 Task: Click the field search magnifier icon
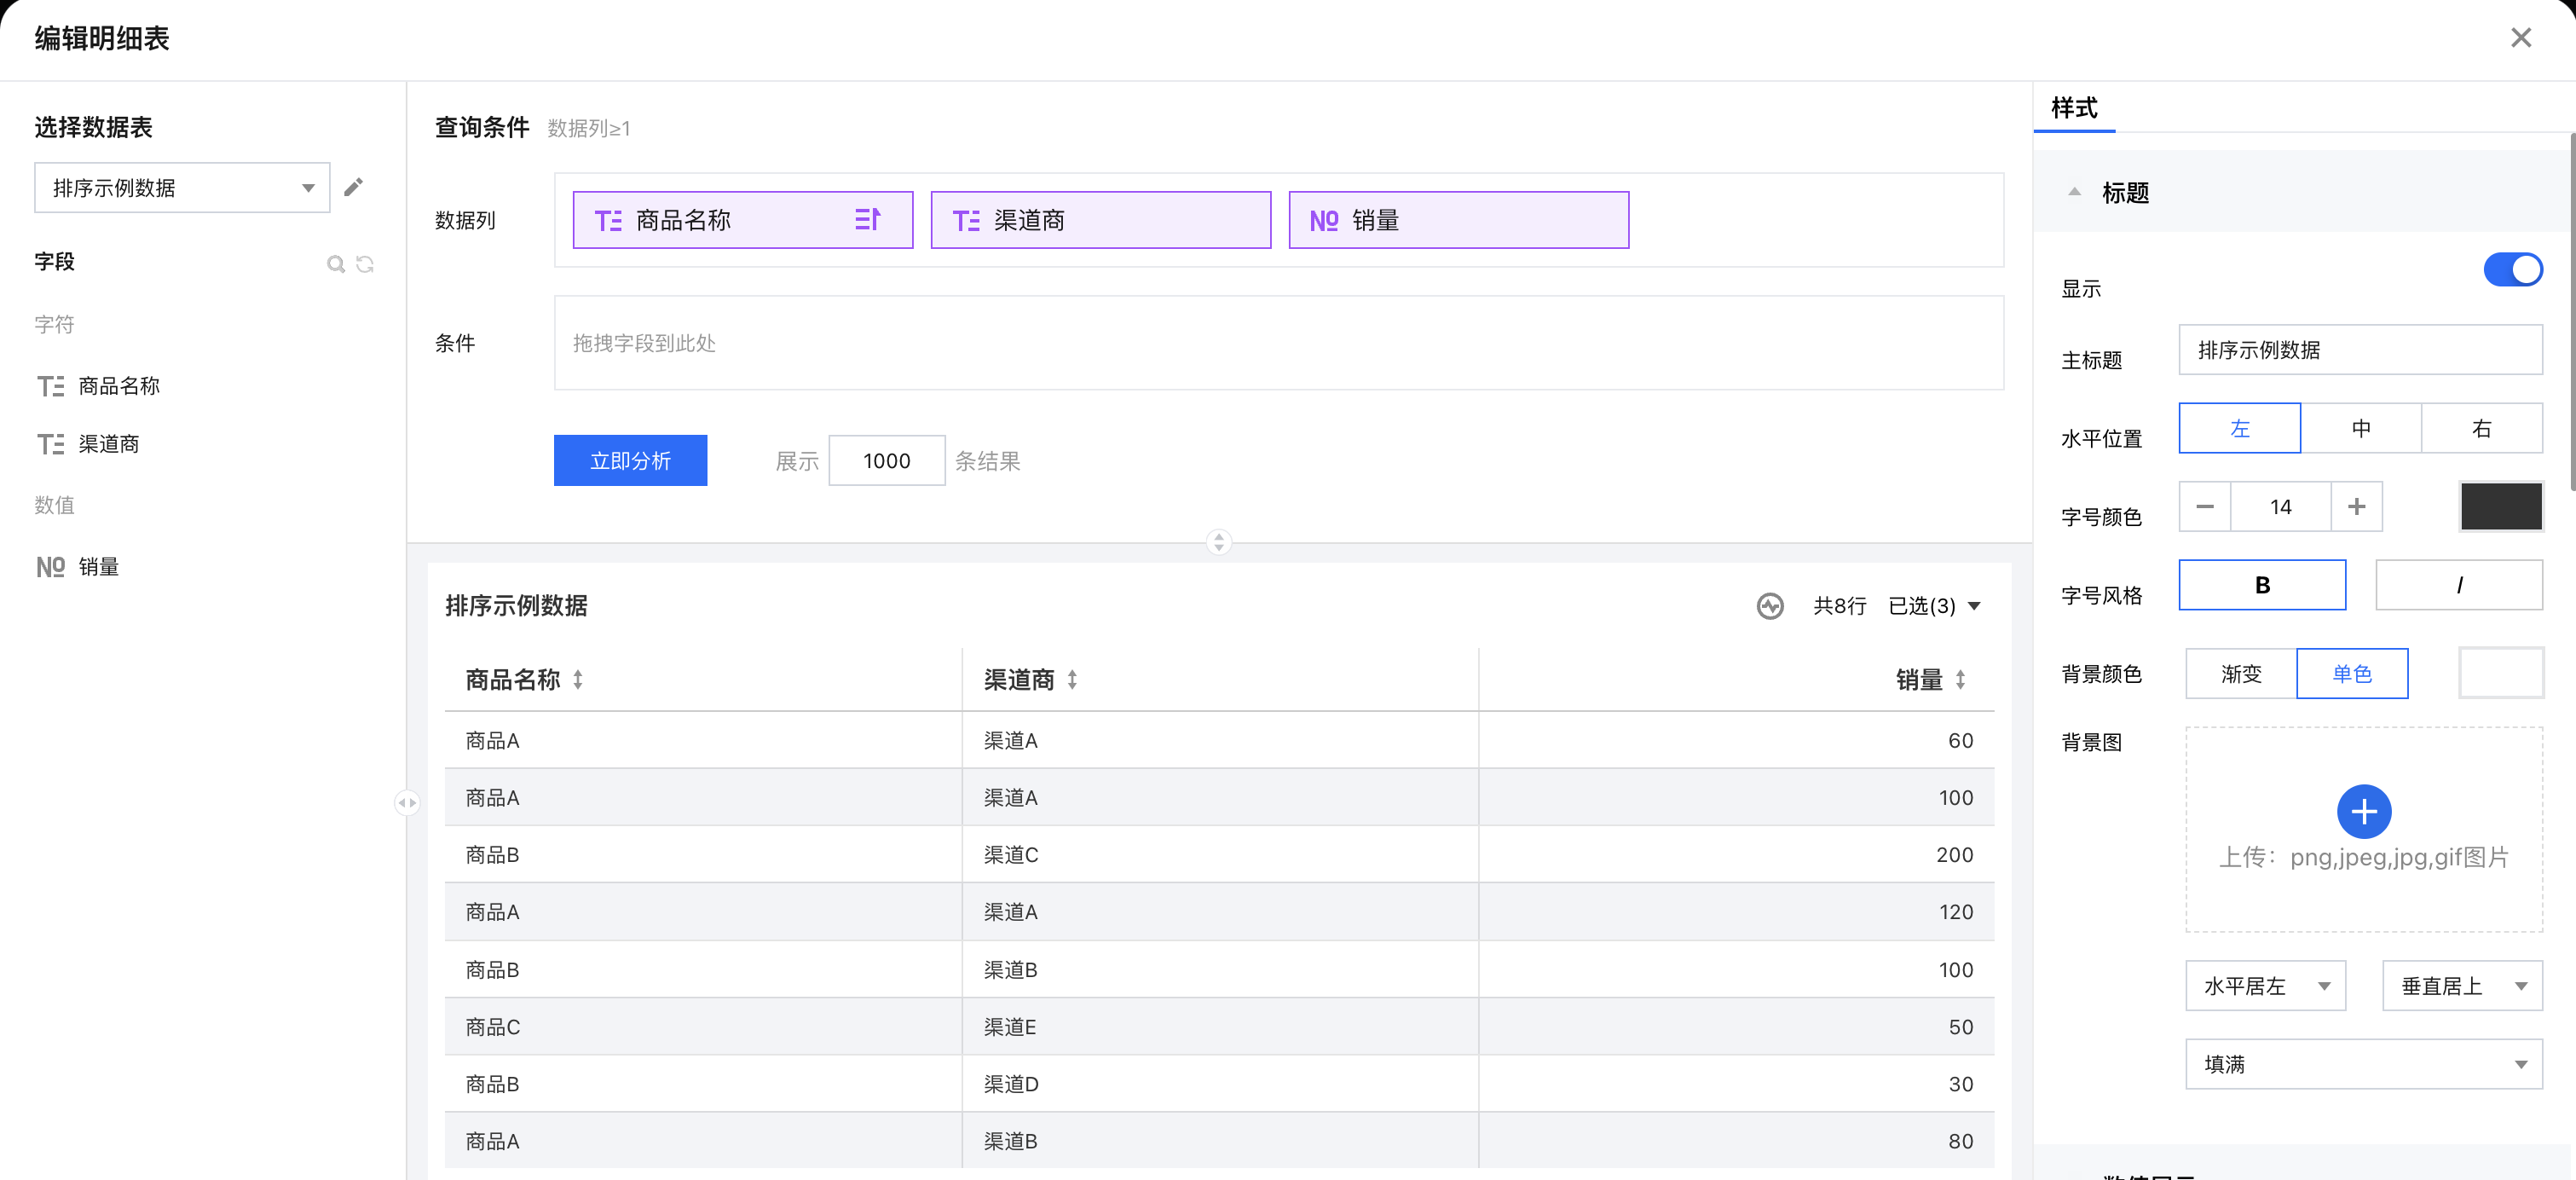[x=336, y=264]
